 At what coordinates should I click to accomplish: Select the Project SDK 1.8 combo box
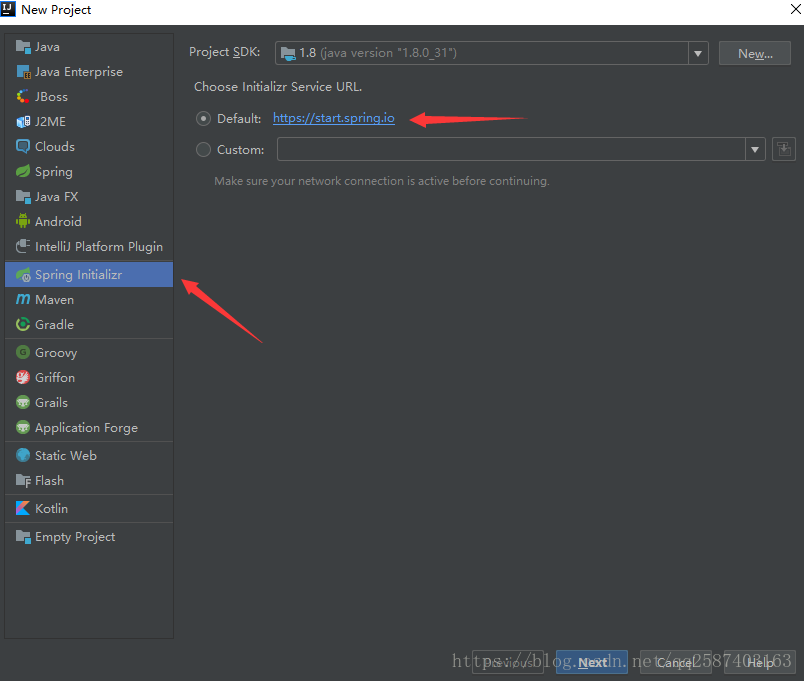[492, 53]
